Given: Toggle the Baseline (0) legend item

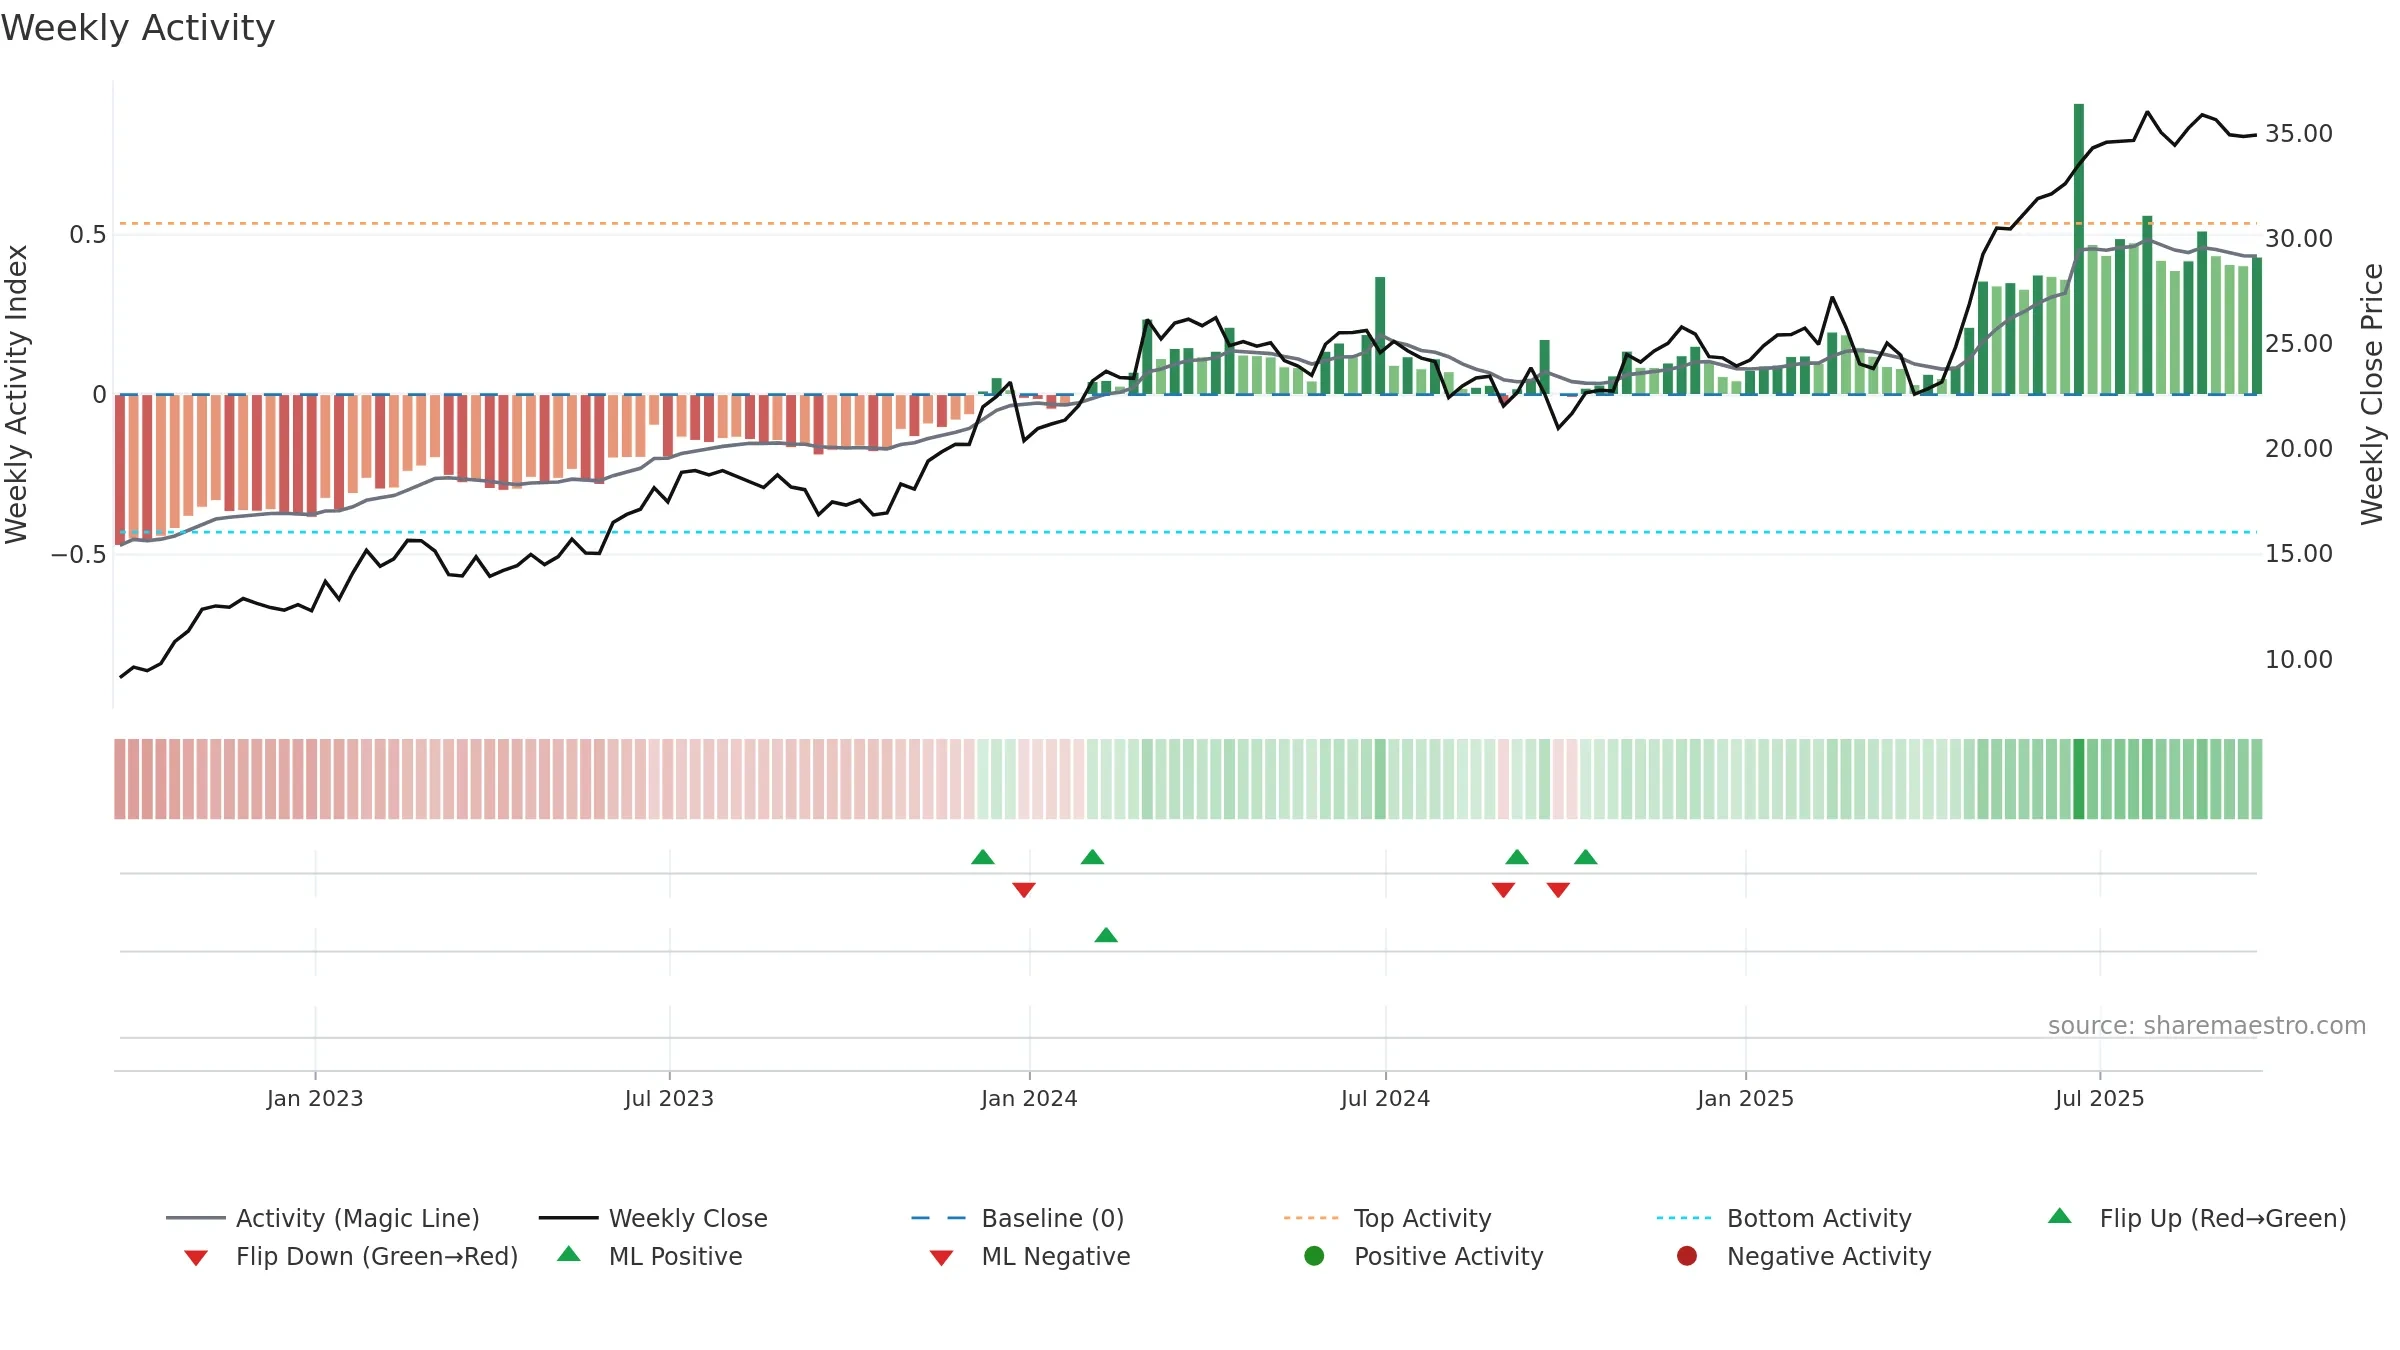Looking at the screenshot, I should click(x=1018, y=1218).
